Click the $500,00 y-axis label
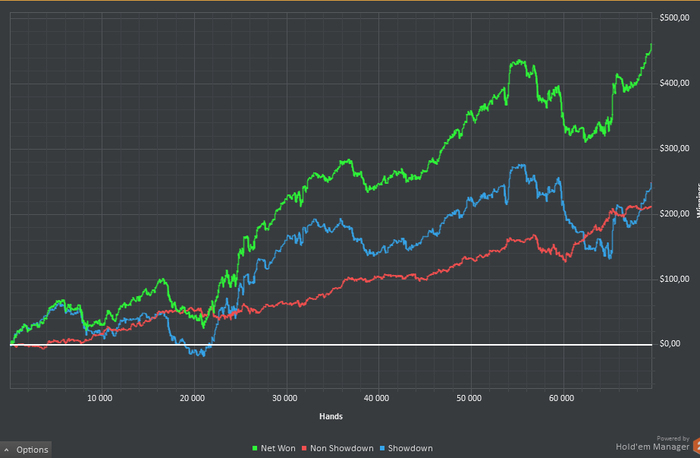700x458 pixels. click(674, 18)
